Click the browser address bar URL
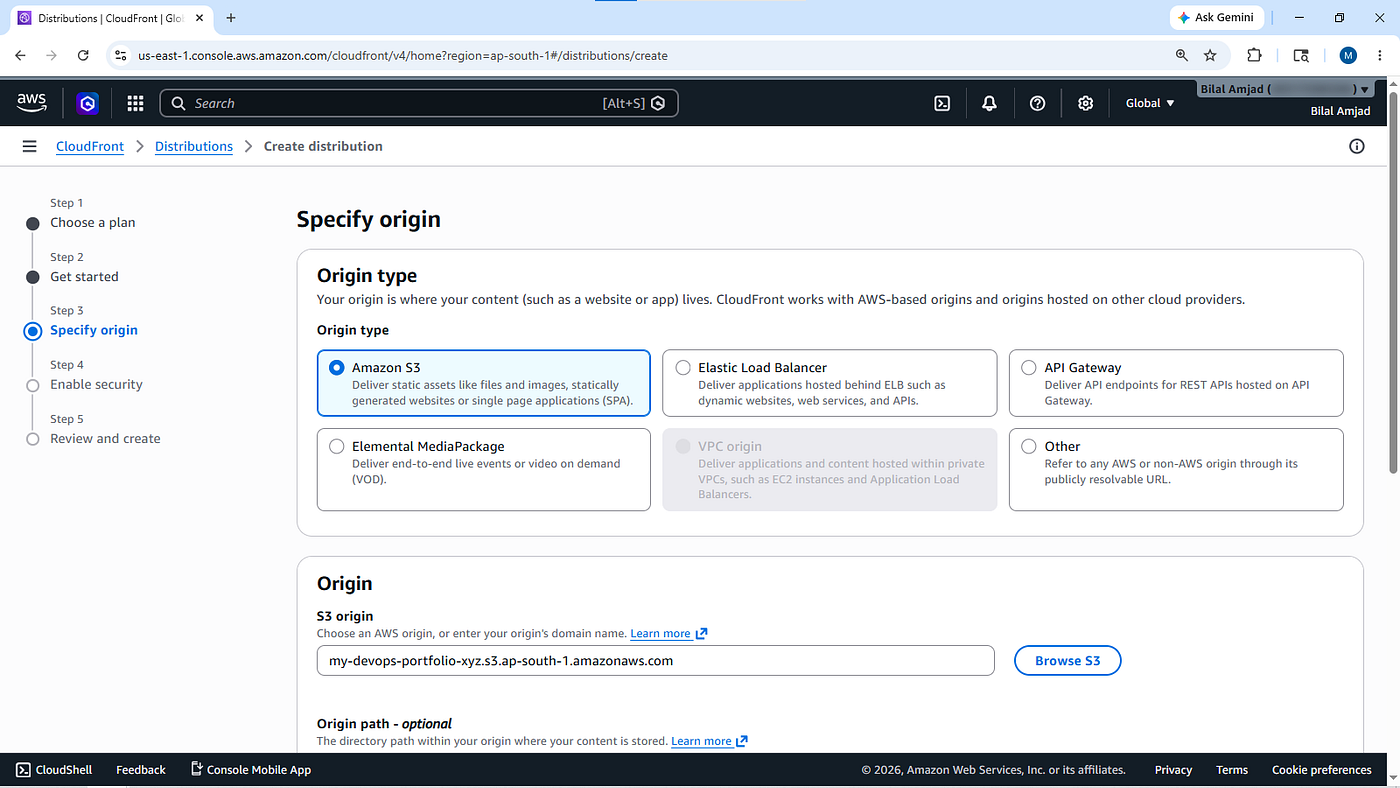1400x788 pixels. [x=402, y=56]
